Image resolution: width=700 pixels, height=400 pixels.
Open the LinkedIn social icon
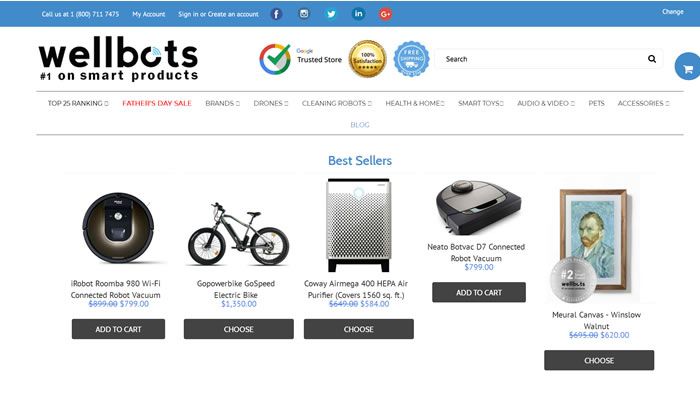coord(358,14)
